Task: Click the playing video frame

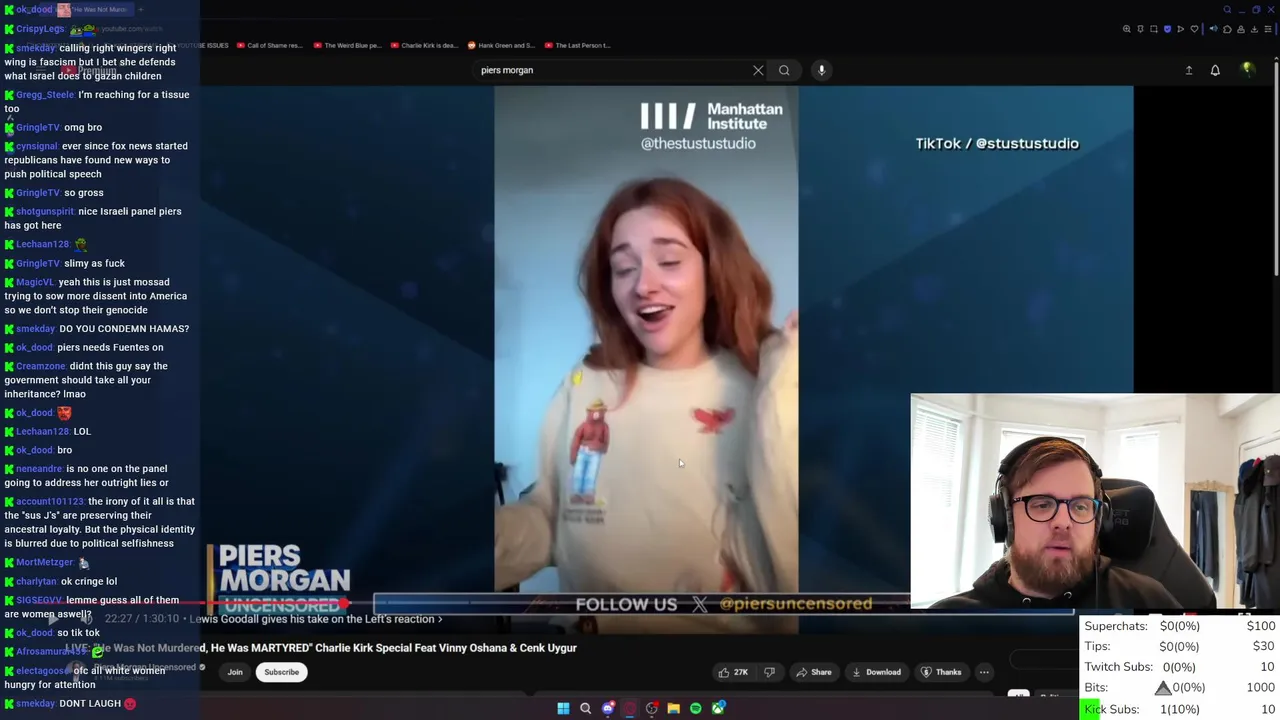Action: pyautogui.click(x=646, y=340)
